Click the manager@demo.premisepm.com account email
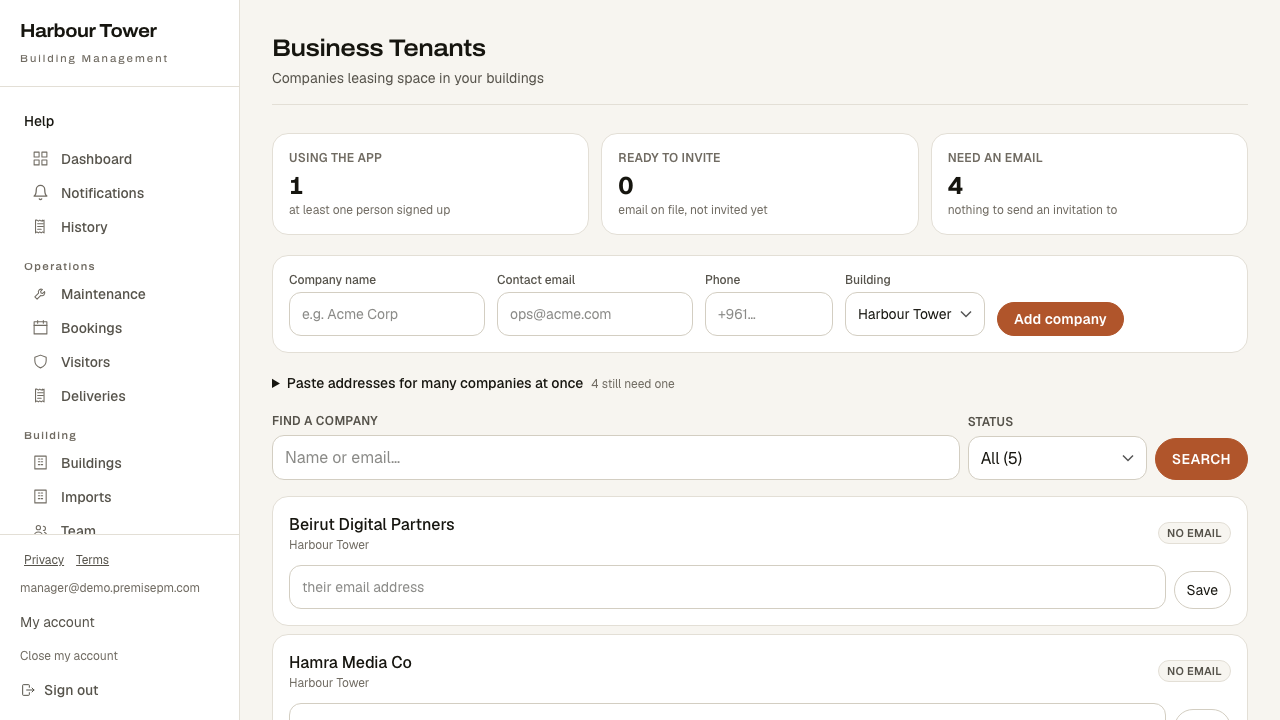The image size is (1280, 720). point(110,588)
